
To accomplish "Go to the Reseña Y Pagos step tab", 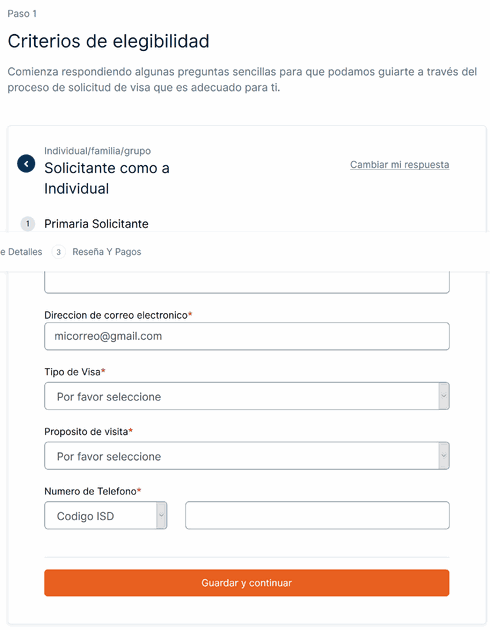I will (x=106, y=252).
